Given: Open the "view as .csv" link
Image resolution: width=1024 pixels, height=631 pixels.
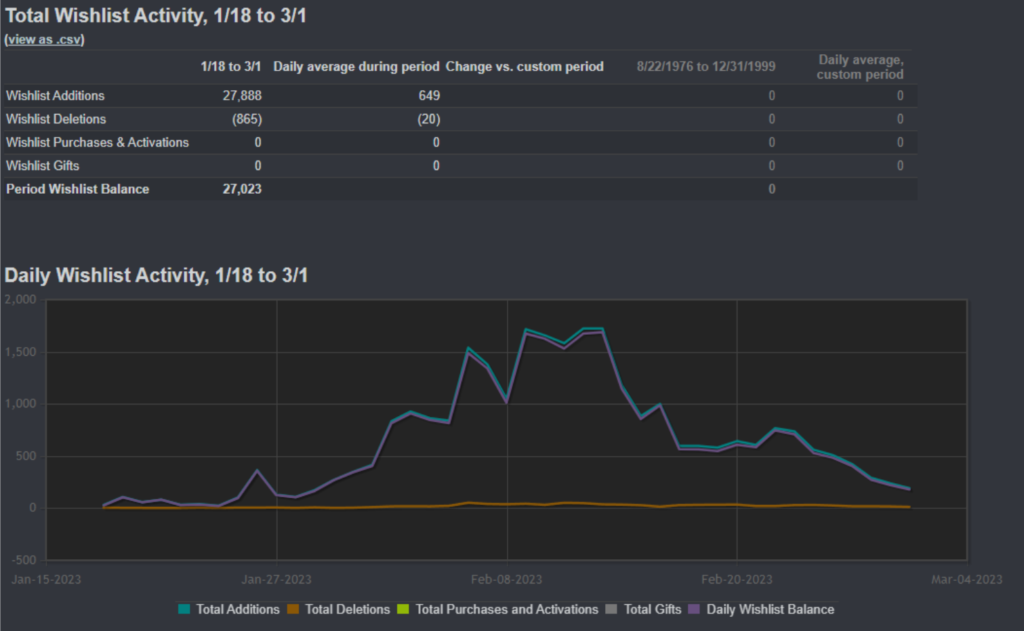Looking at the screenshot, I should 44,39.
